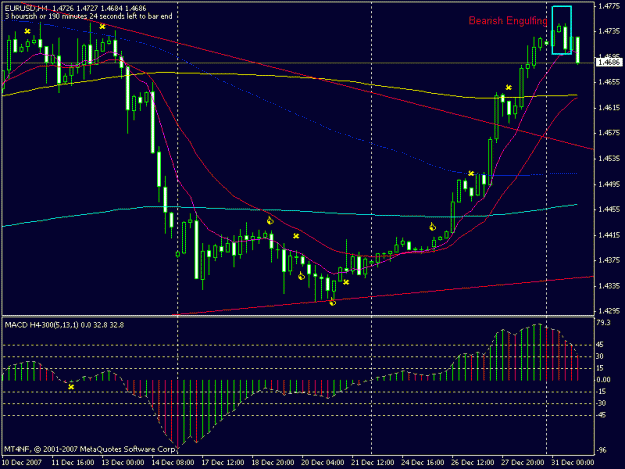Viewport: 625px width, 469px height.
Task: Click the 18 Dec 20:00 time label
Action: [273, 463]
